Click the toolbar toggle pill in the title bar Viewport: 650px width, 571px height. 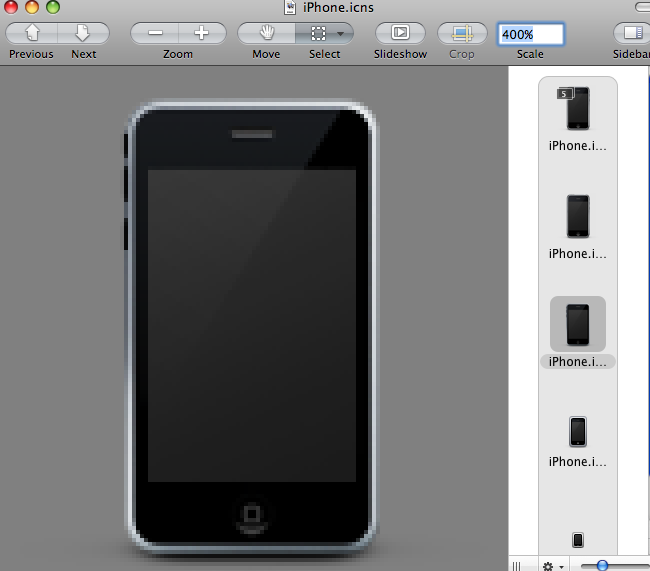point(643,7)
